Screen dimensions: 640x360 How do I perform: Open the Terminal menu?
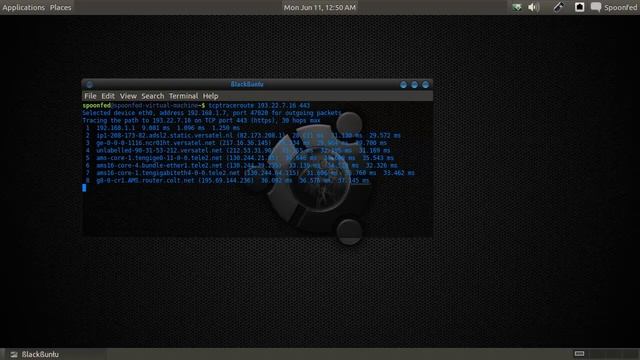click(x=183, y=96)
